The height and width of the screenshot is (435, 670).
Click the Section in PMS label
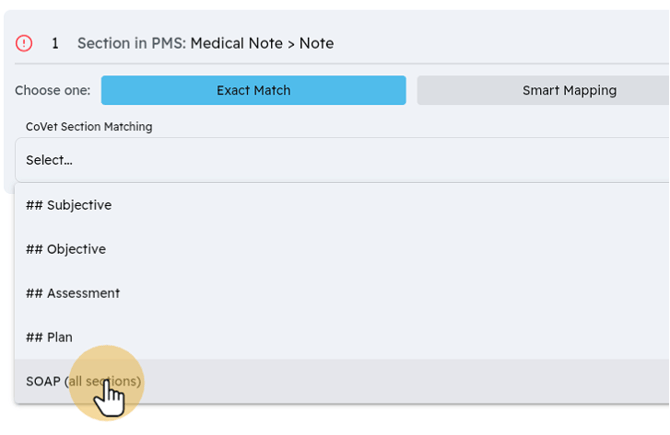click(132, 43)
